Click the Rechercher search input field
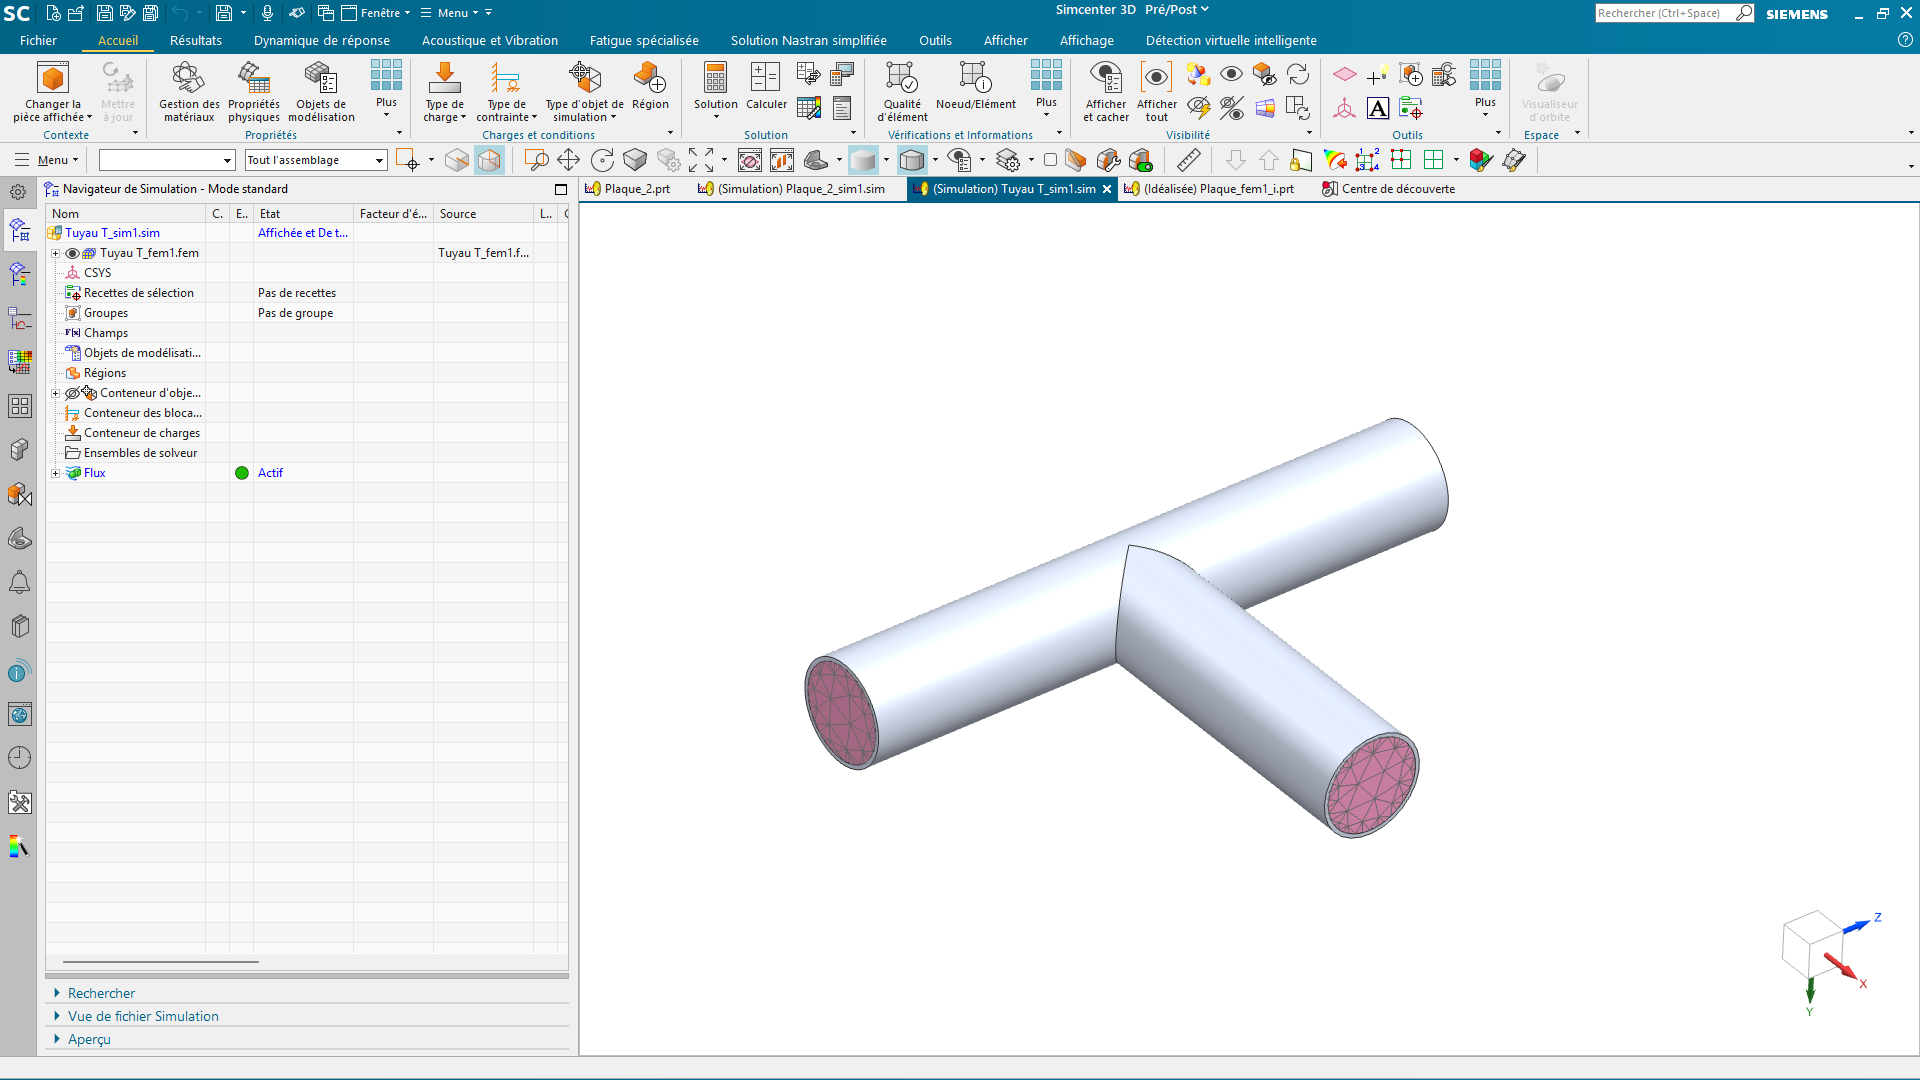 (x=1664, y=13)
